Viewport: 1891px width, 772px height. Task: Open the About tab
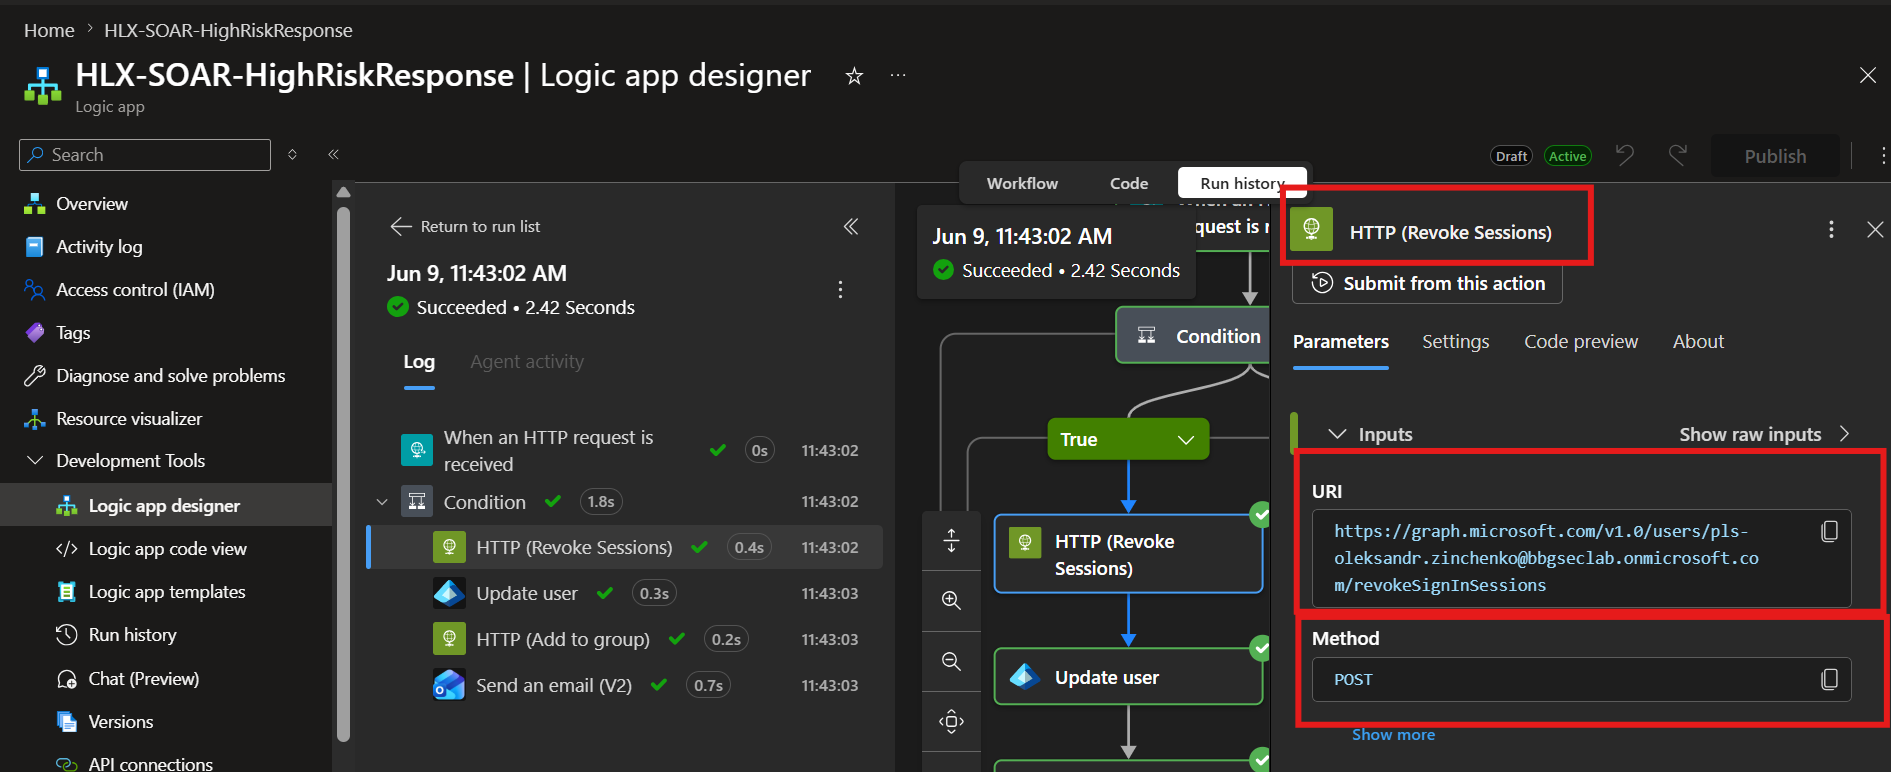tap(1698, 342)
